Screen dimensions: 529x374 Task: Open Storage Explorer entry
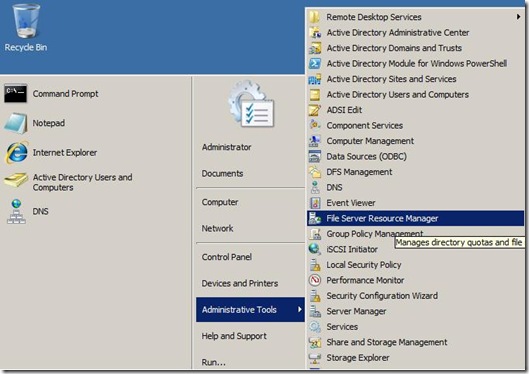tap(416, 358)
